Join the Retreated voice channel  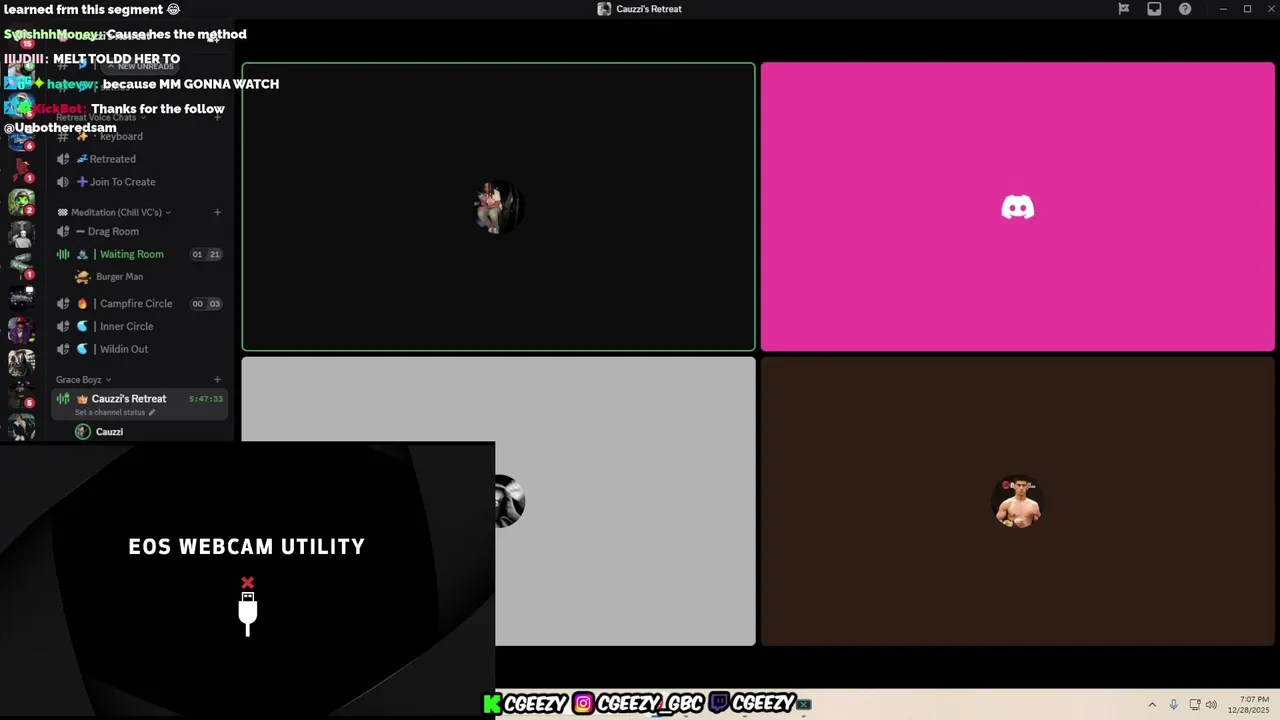coord(138,159)
